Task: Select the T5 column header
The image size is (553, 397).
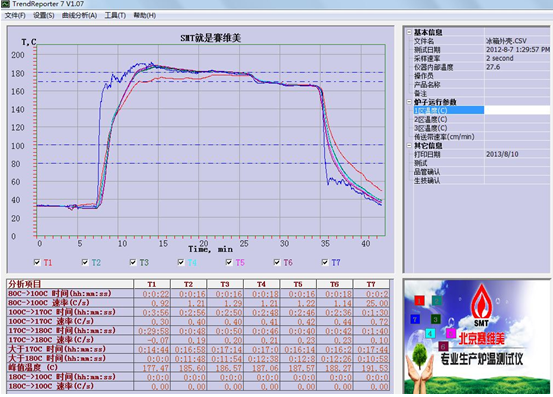Action: coord(298,284)
